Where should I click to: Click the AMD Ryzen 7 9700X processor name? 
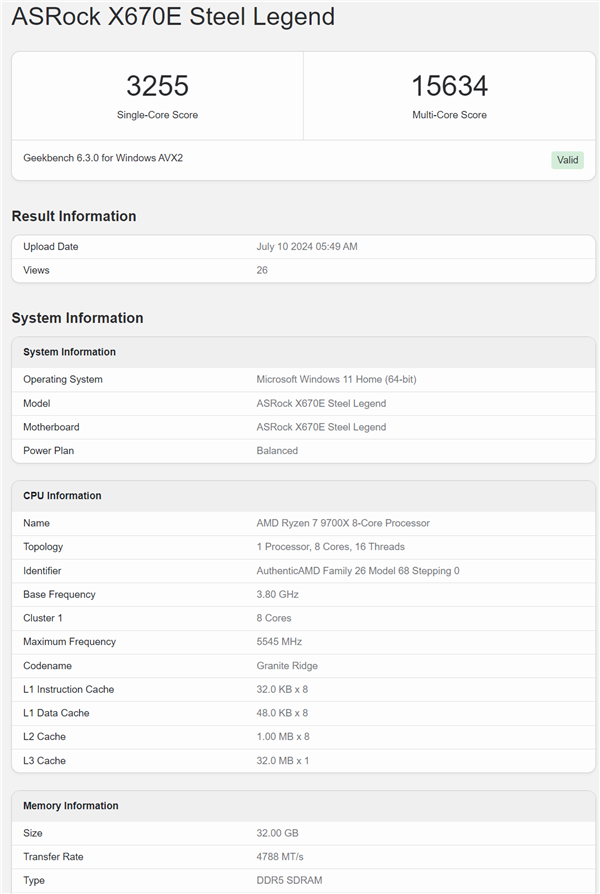[x=343, y=523]
